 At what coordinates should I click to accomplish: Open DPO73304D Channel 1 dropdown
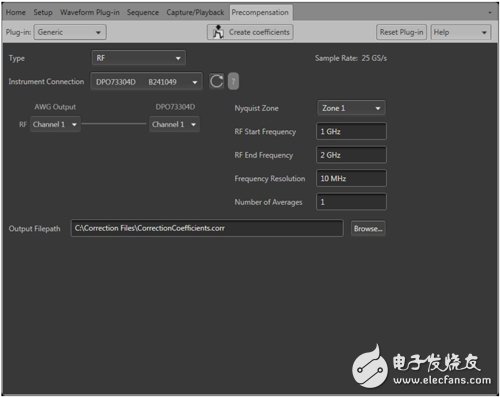[x=174, y=124]
